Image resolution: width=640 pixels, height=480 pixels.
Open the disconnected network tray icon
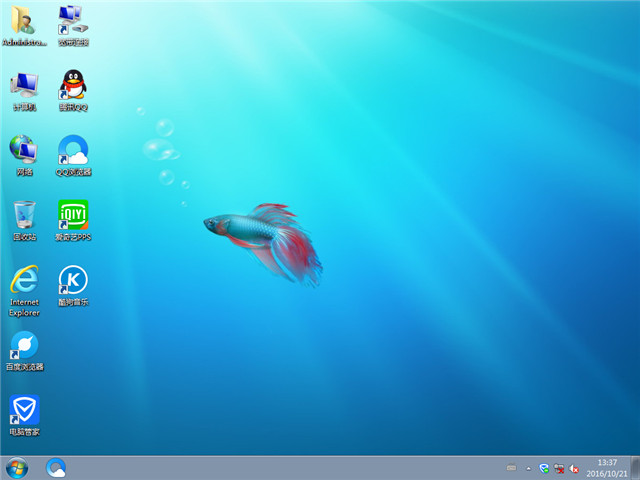pyautogui.click(x=559, y=469)
